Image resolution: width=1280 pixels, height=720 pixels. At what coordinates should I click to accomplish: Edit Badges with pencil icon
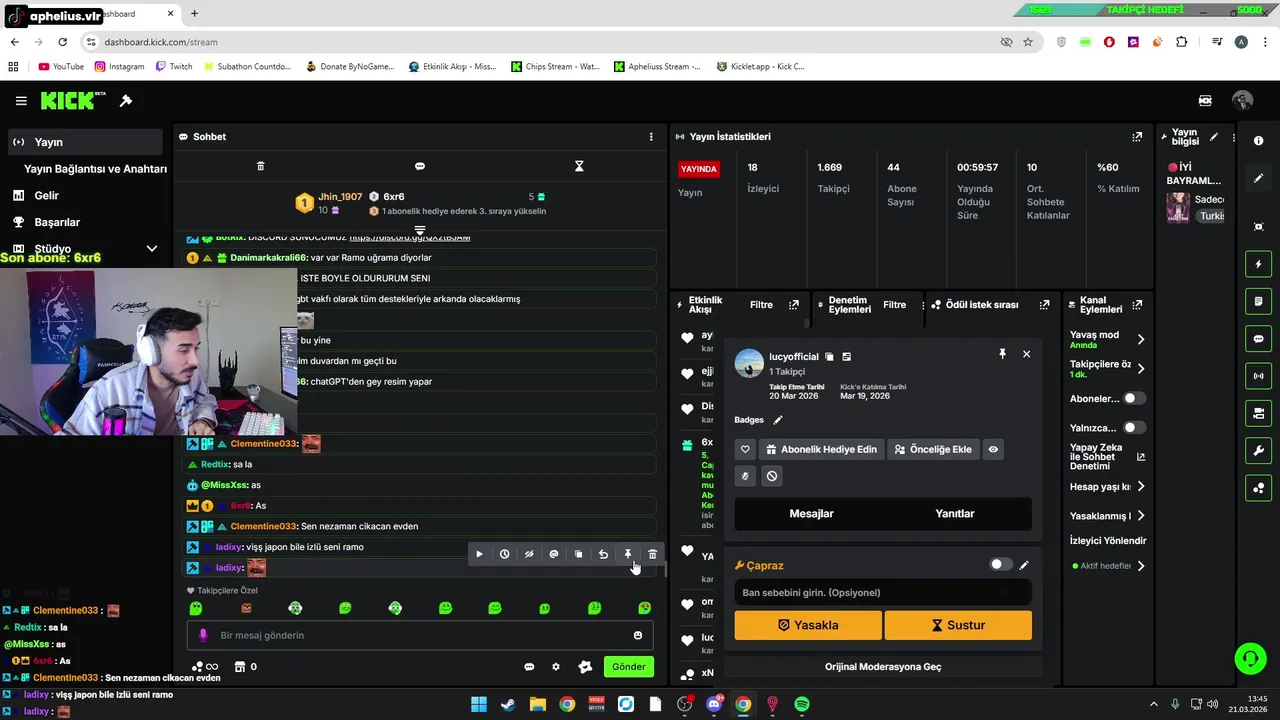tap(778, 420)
